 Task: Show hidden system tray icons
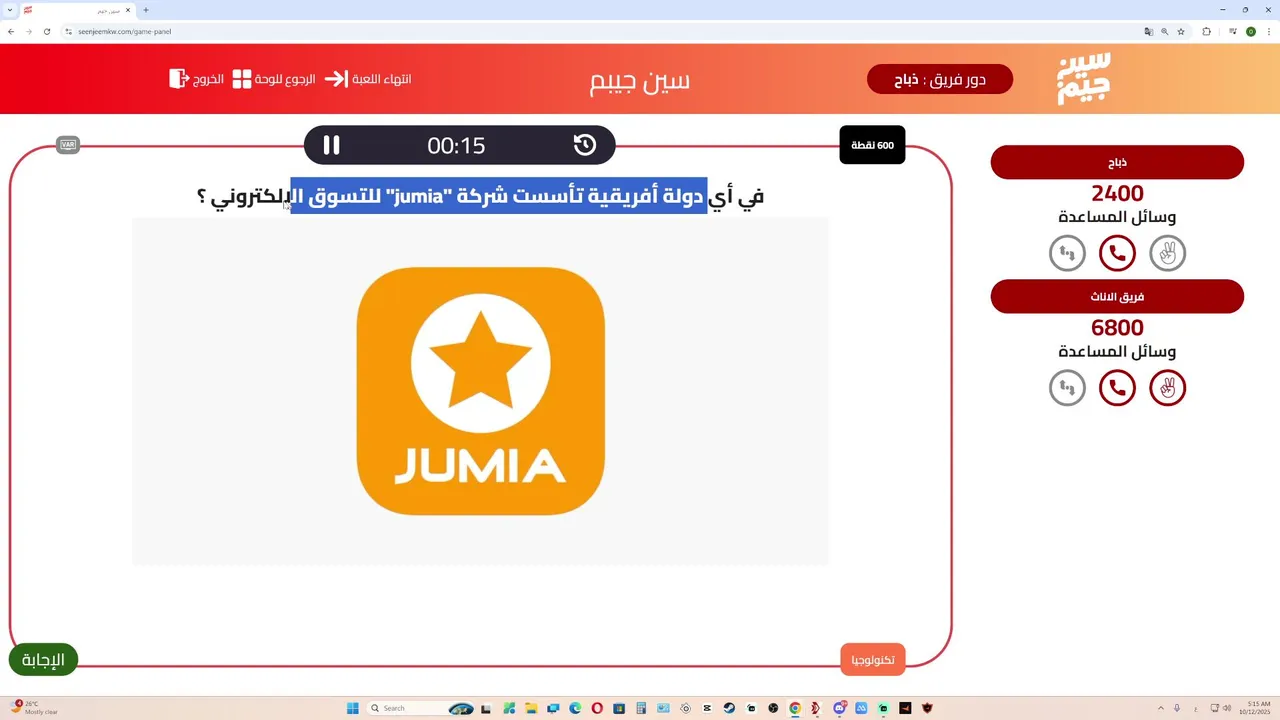pos(1161,708)
